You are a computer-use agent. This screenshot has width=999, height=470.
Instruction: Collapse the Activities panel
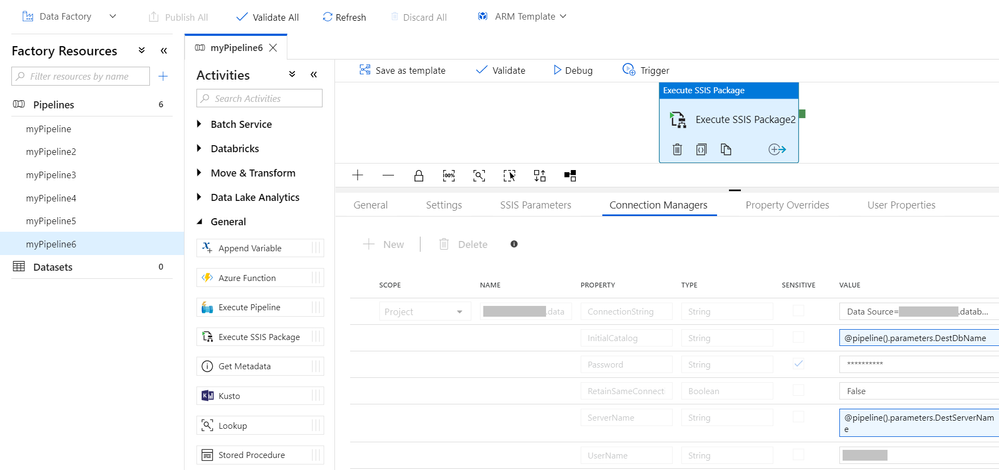313,75
